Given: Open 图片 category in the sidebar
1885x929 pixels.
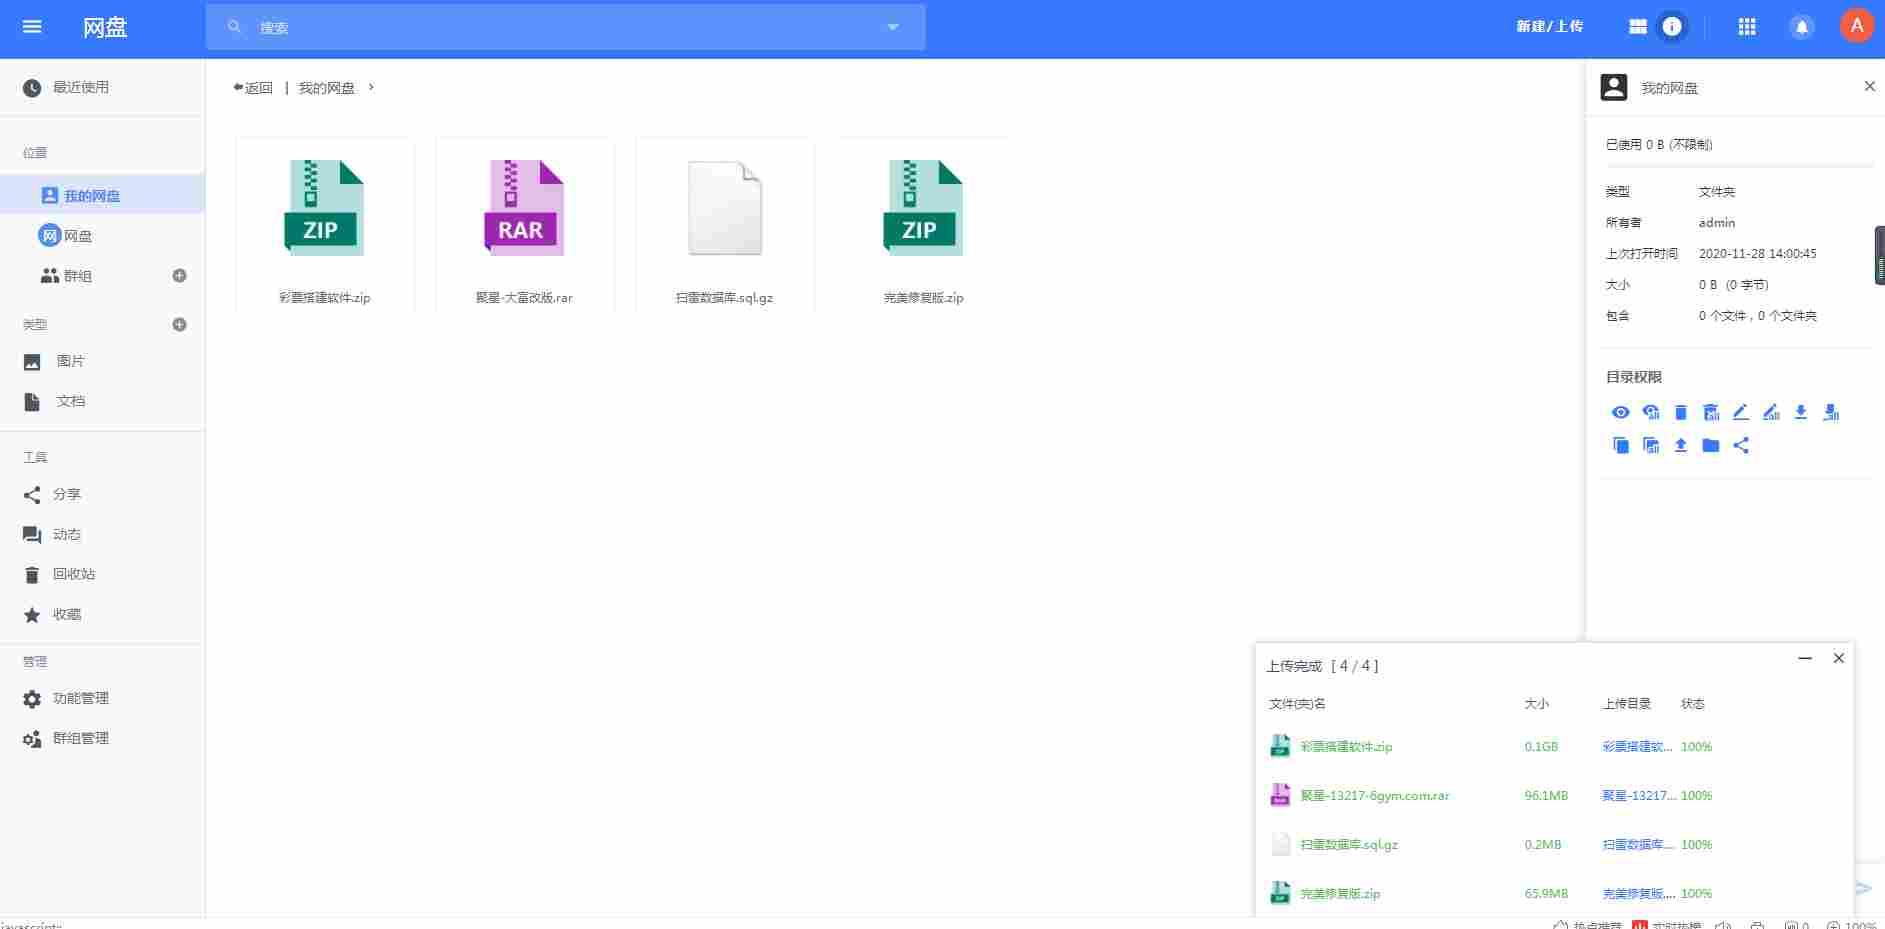Looking at the screenshot, I should point(102,361).
